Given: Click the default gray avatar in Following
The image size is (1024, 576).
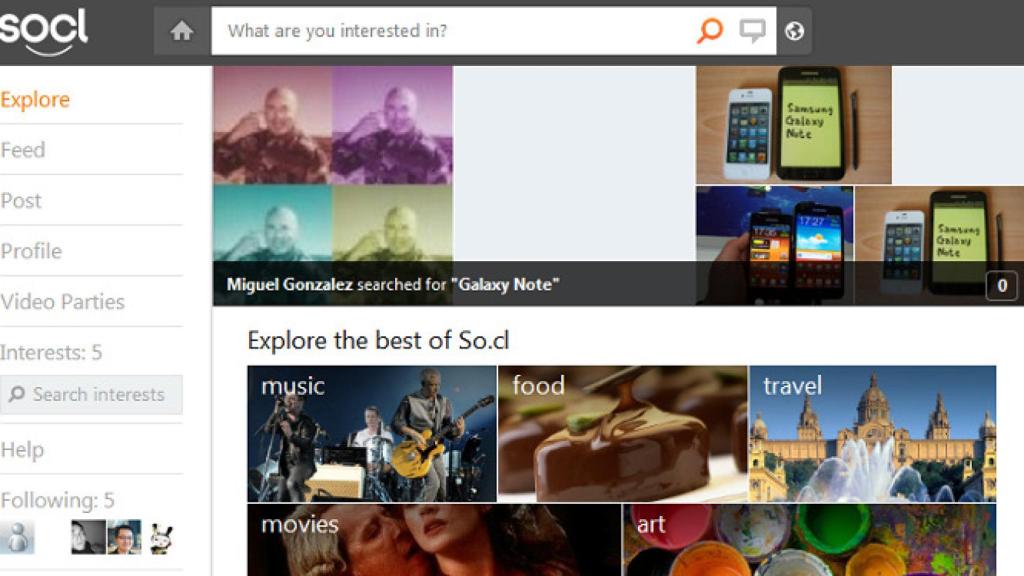Looking at the screenshot, I should tap(18, 537).
